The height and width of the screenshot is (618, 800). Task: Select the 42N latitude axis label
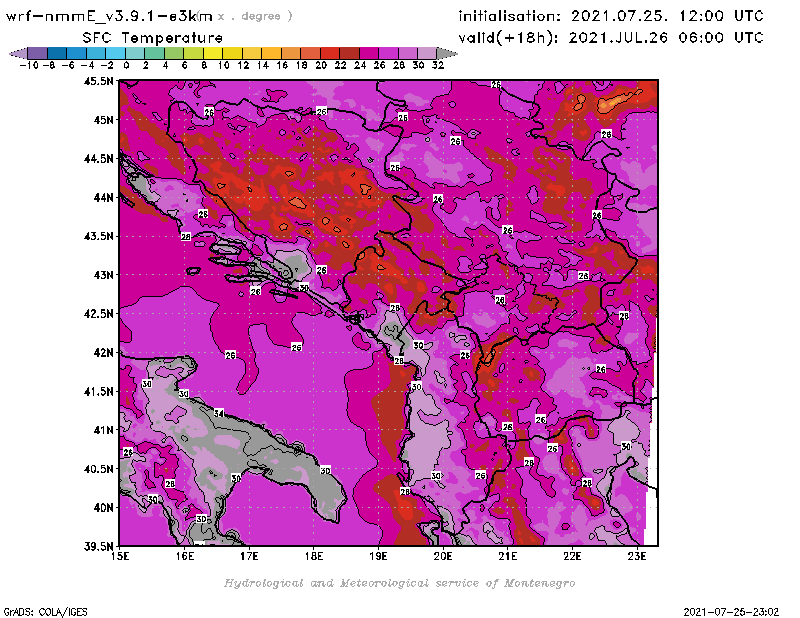(x=102, y=352)
